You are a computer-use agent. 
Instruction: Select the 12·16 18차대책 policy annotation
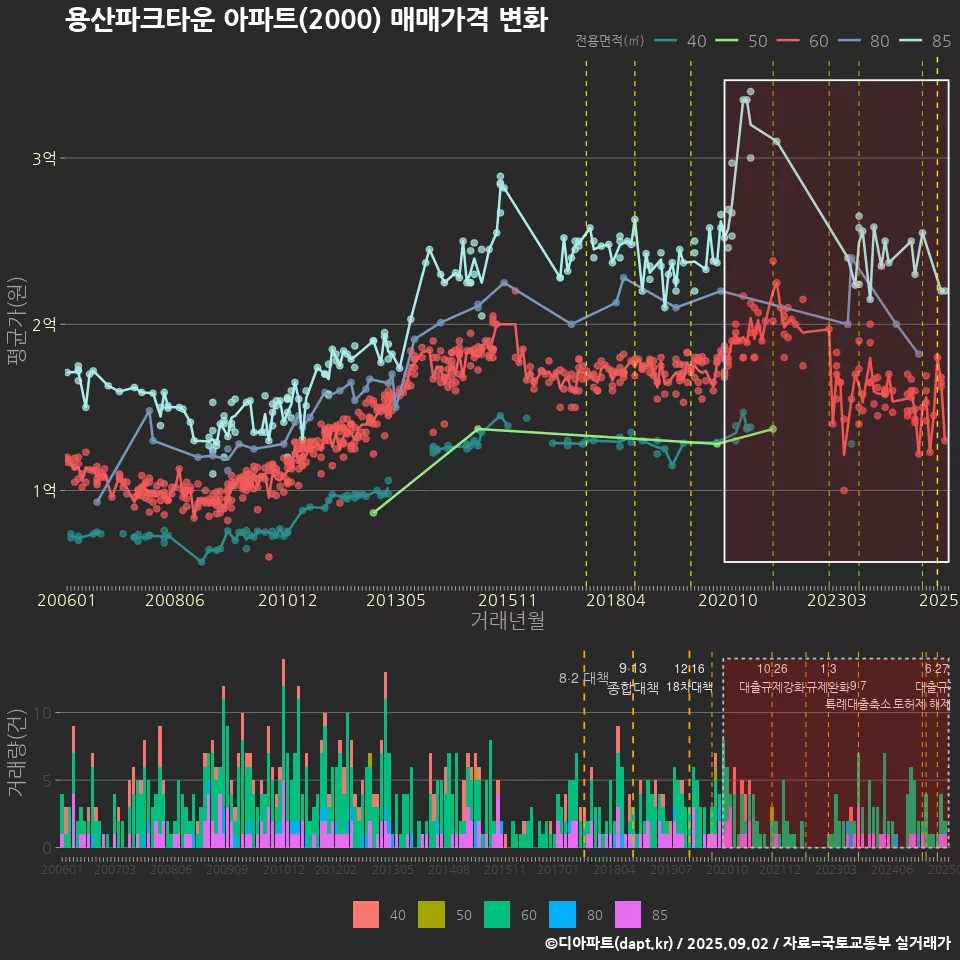click(689, 678)
